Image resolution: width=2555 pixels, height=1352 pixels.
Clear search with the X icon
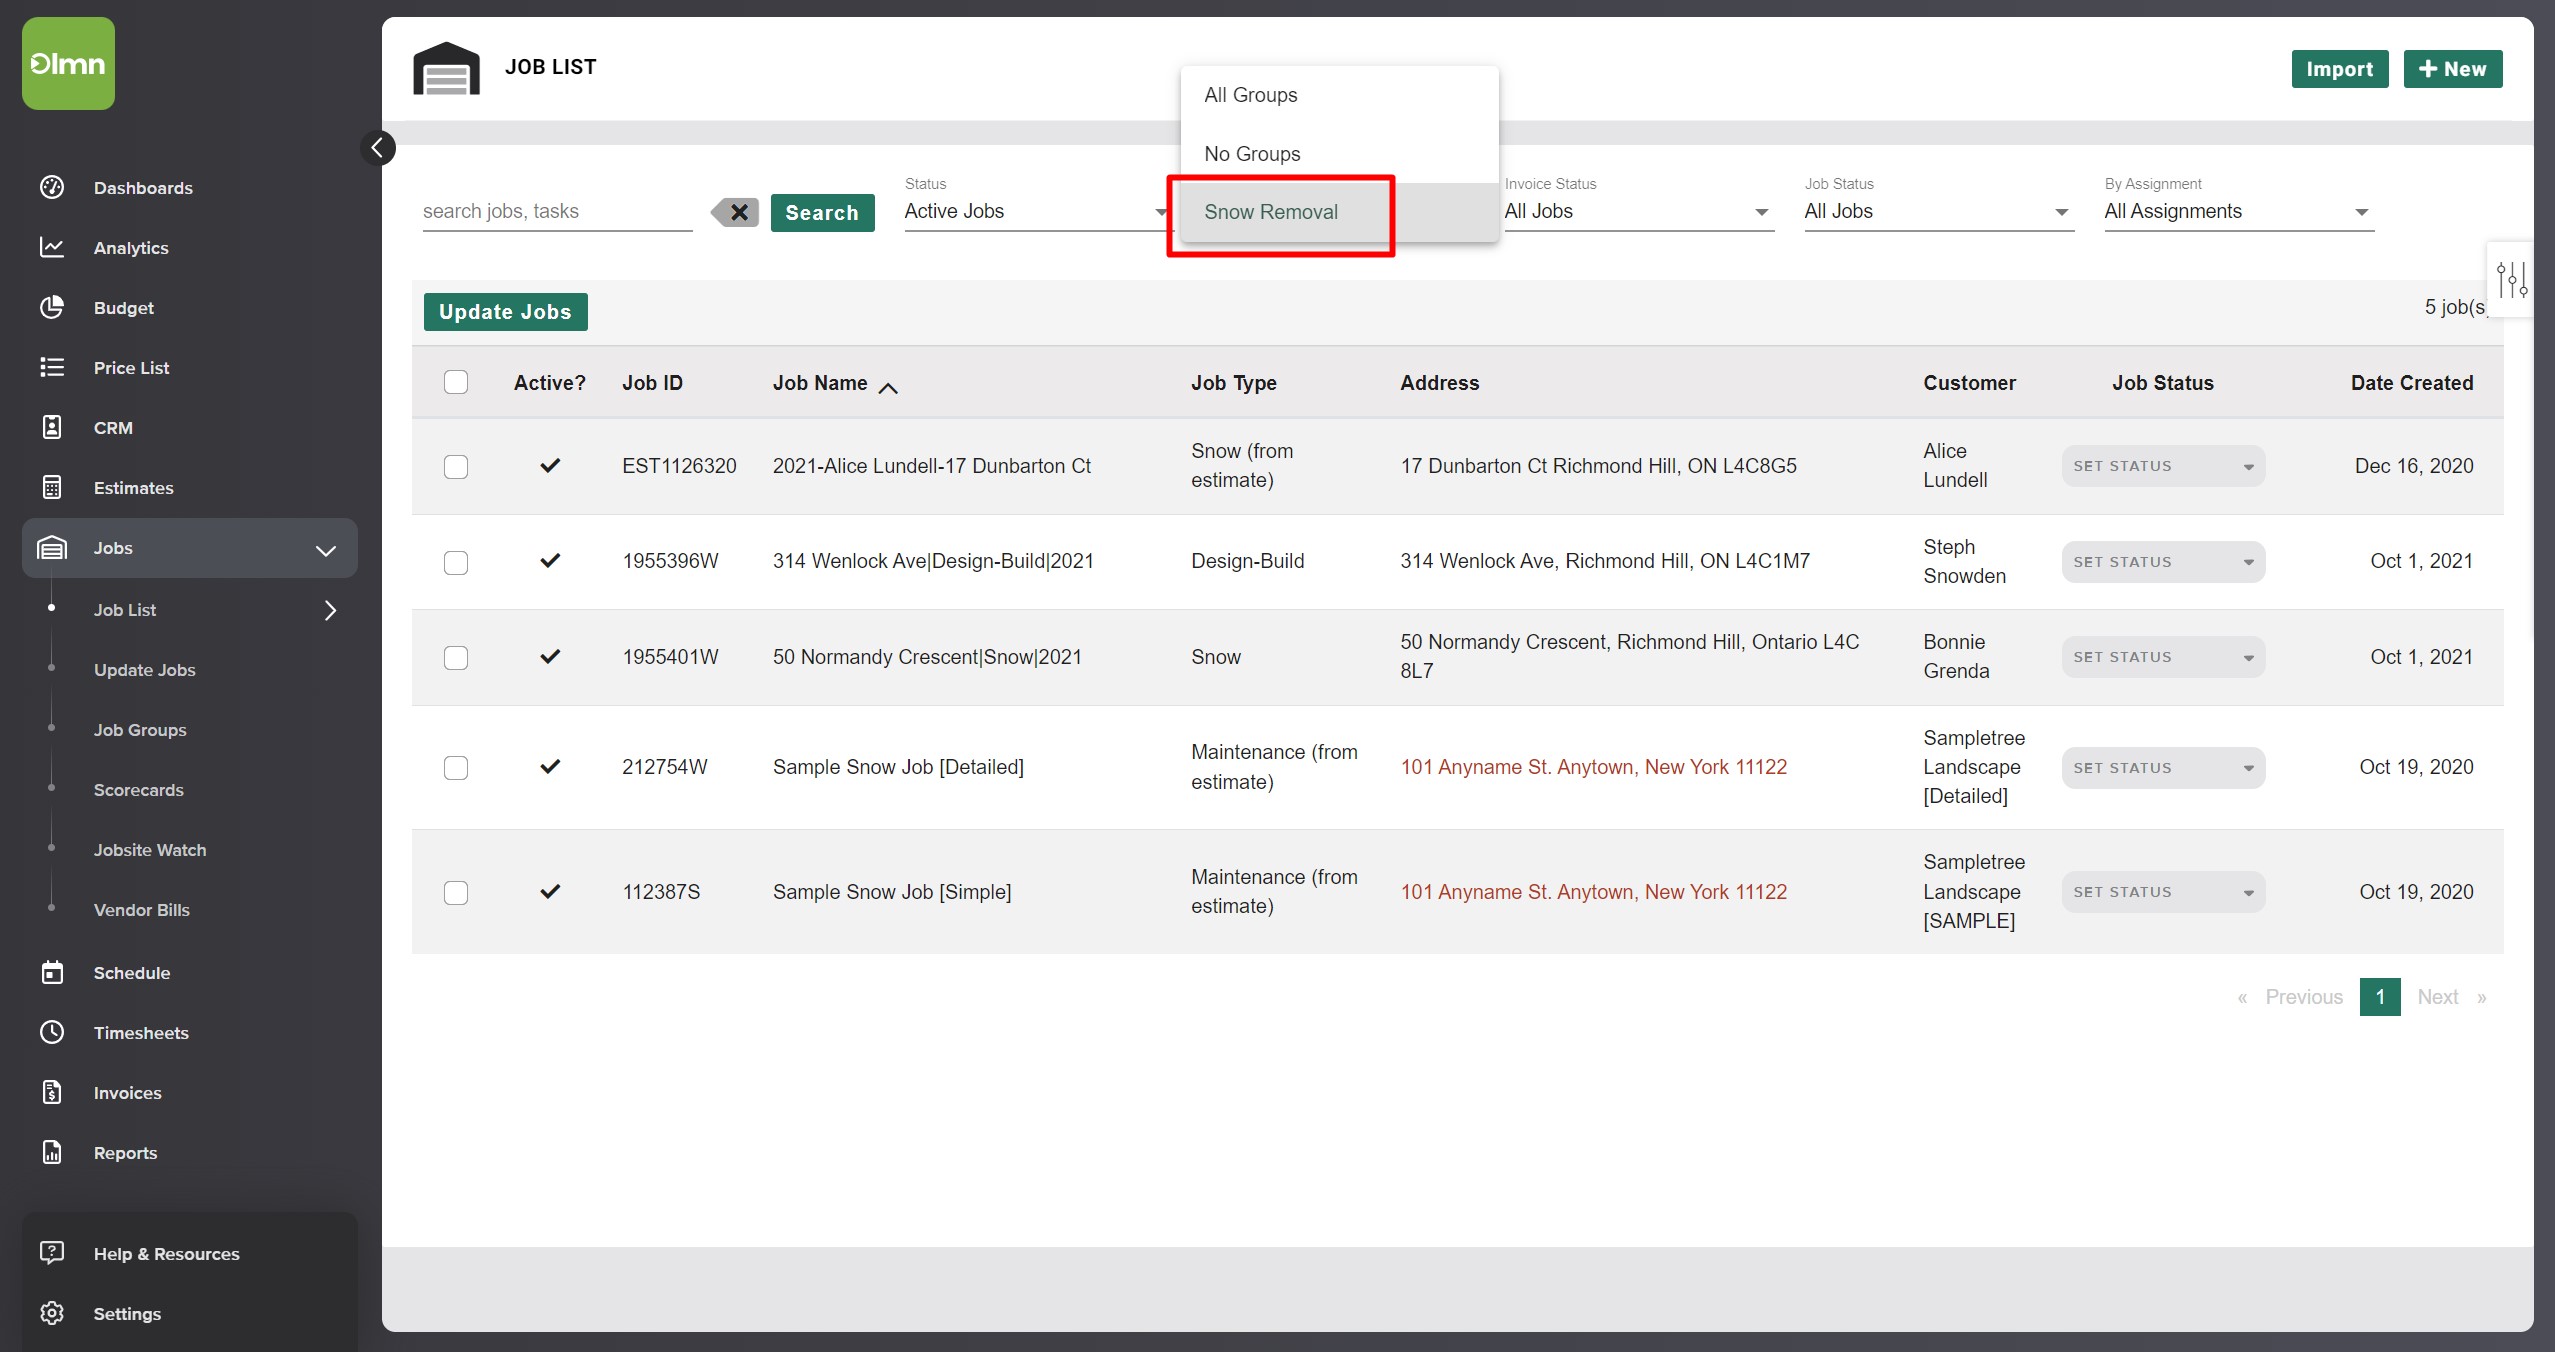[x=735, y=212]
